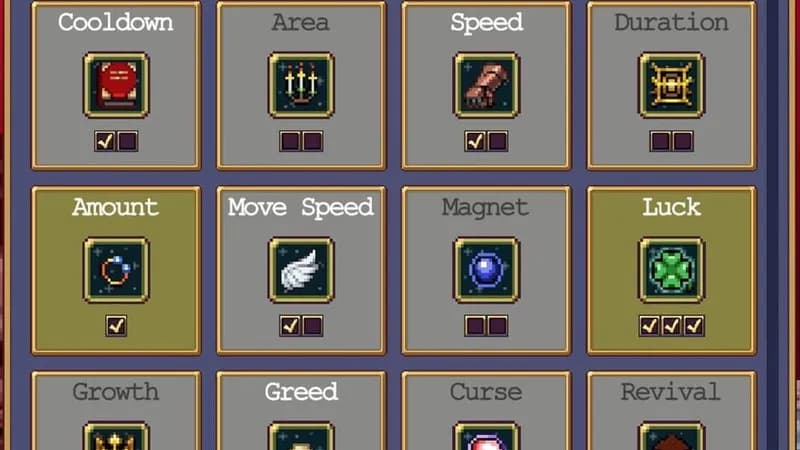Select the Curse power-up title
The width and height of the screenshot is (800, 450).
point(486,392)
